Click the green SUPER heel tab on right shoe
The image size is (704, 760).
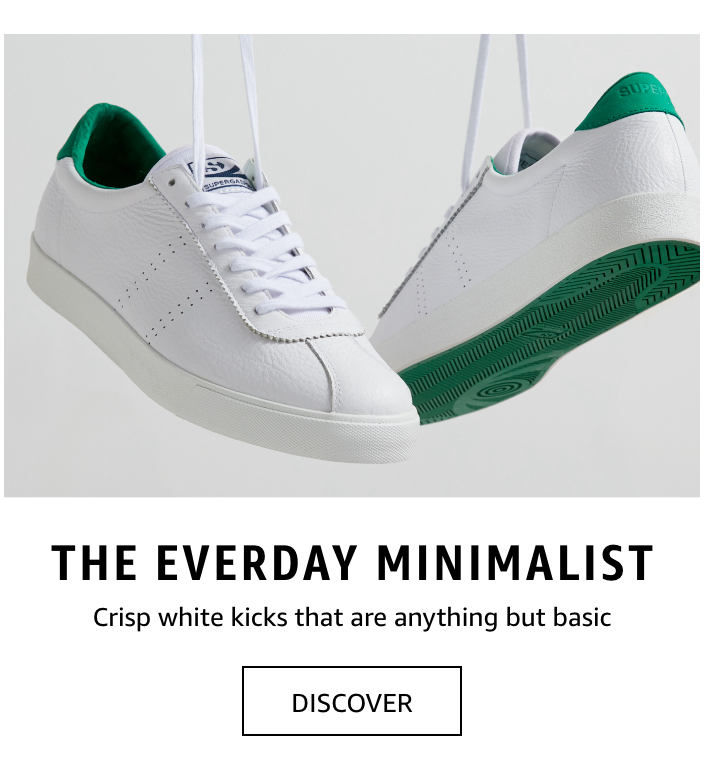[x=633, y=104]
